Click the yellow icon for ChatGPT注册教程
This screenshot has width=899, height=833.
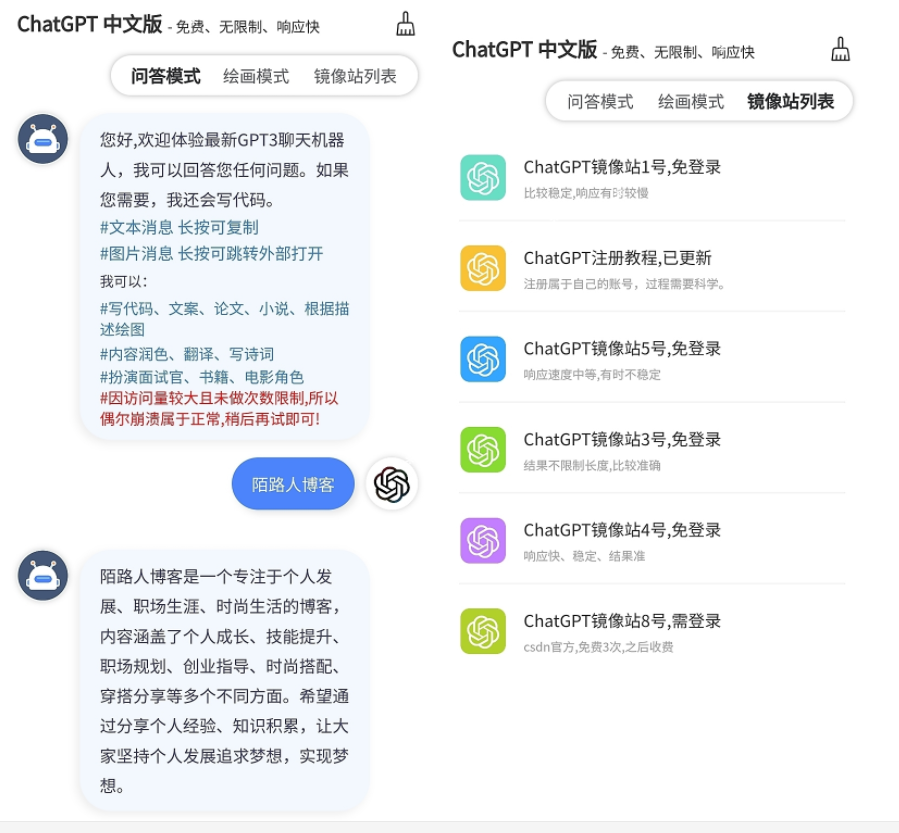(483, 268)
